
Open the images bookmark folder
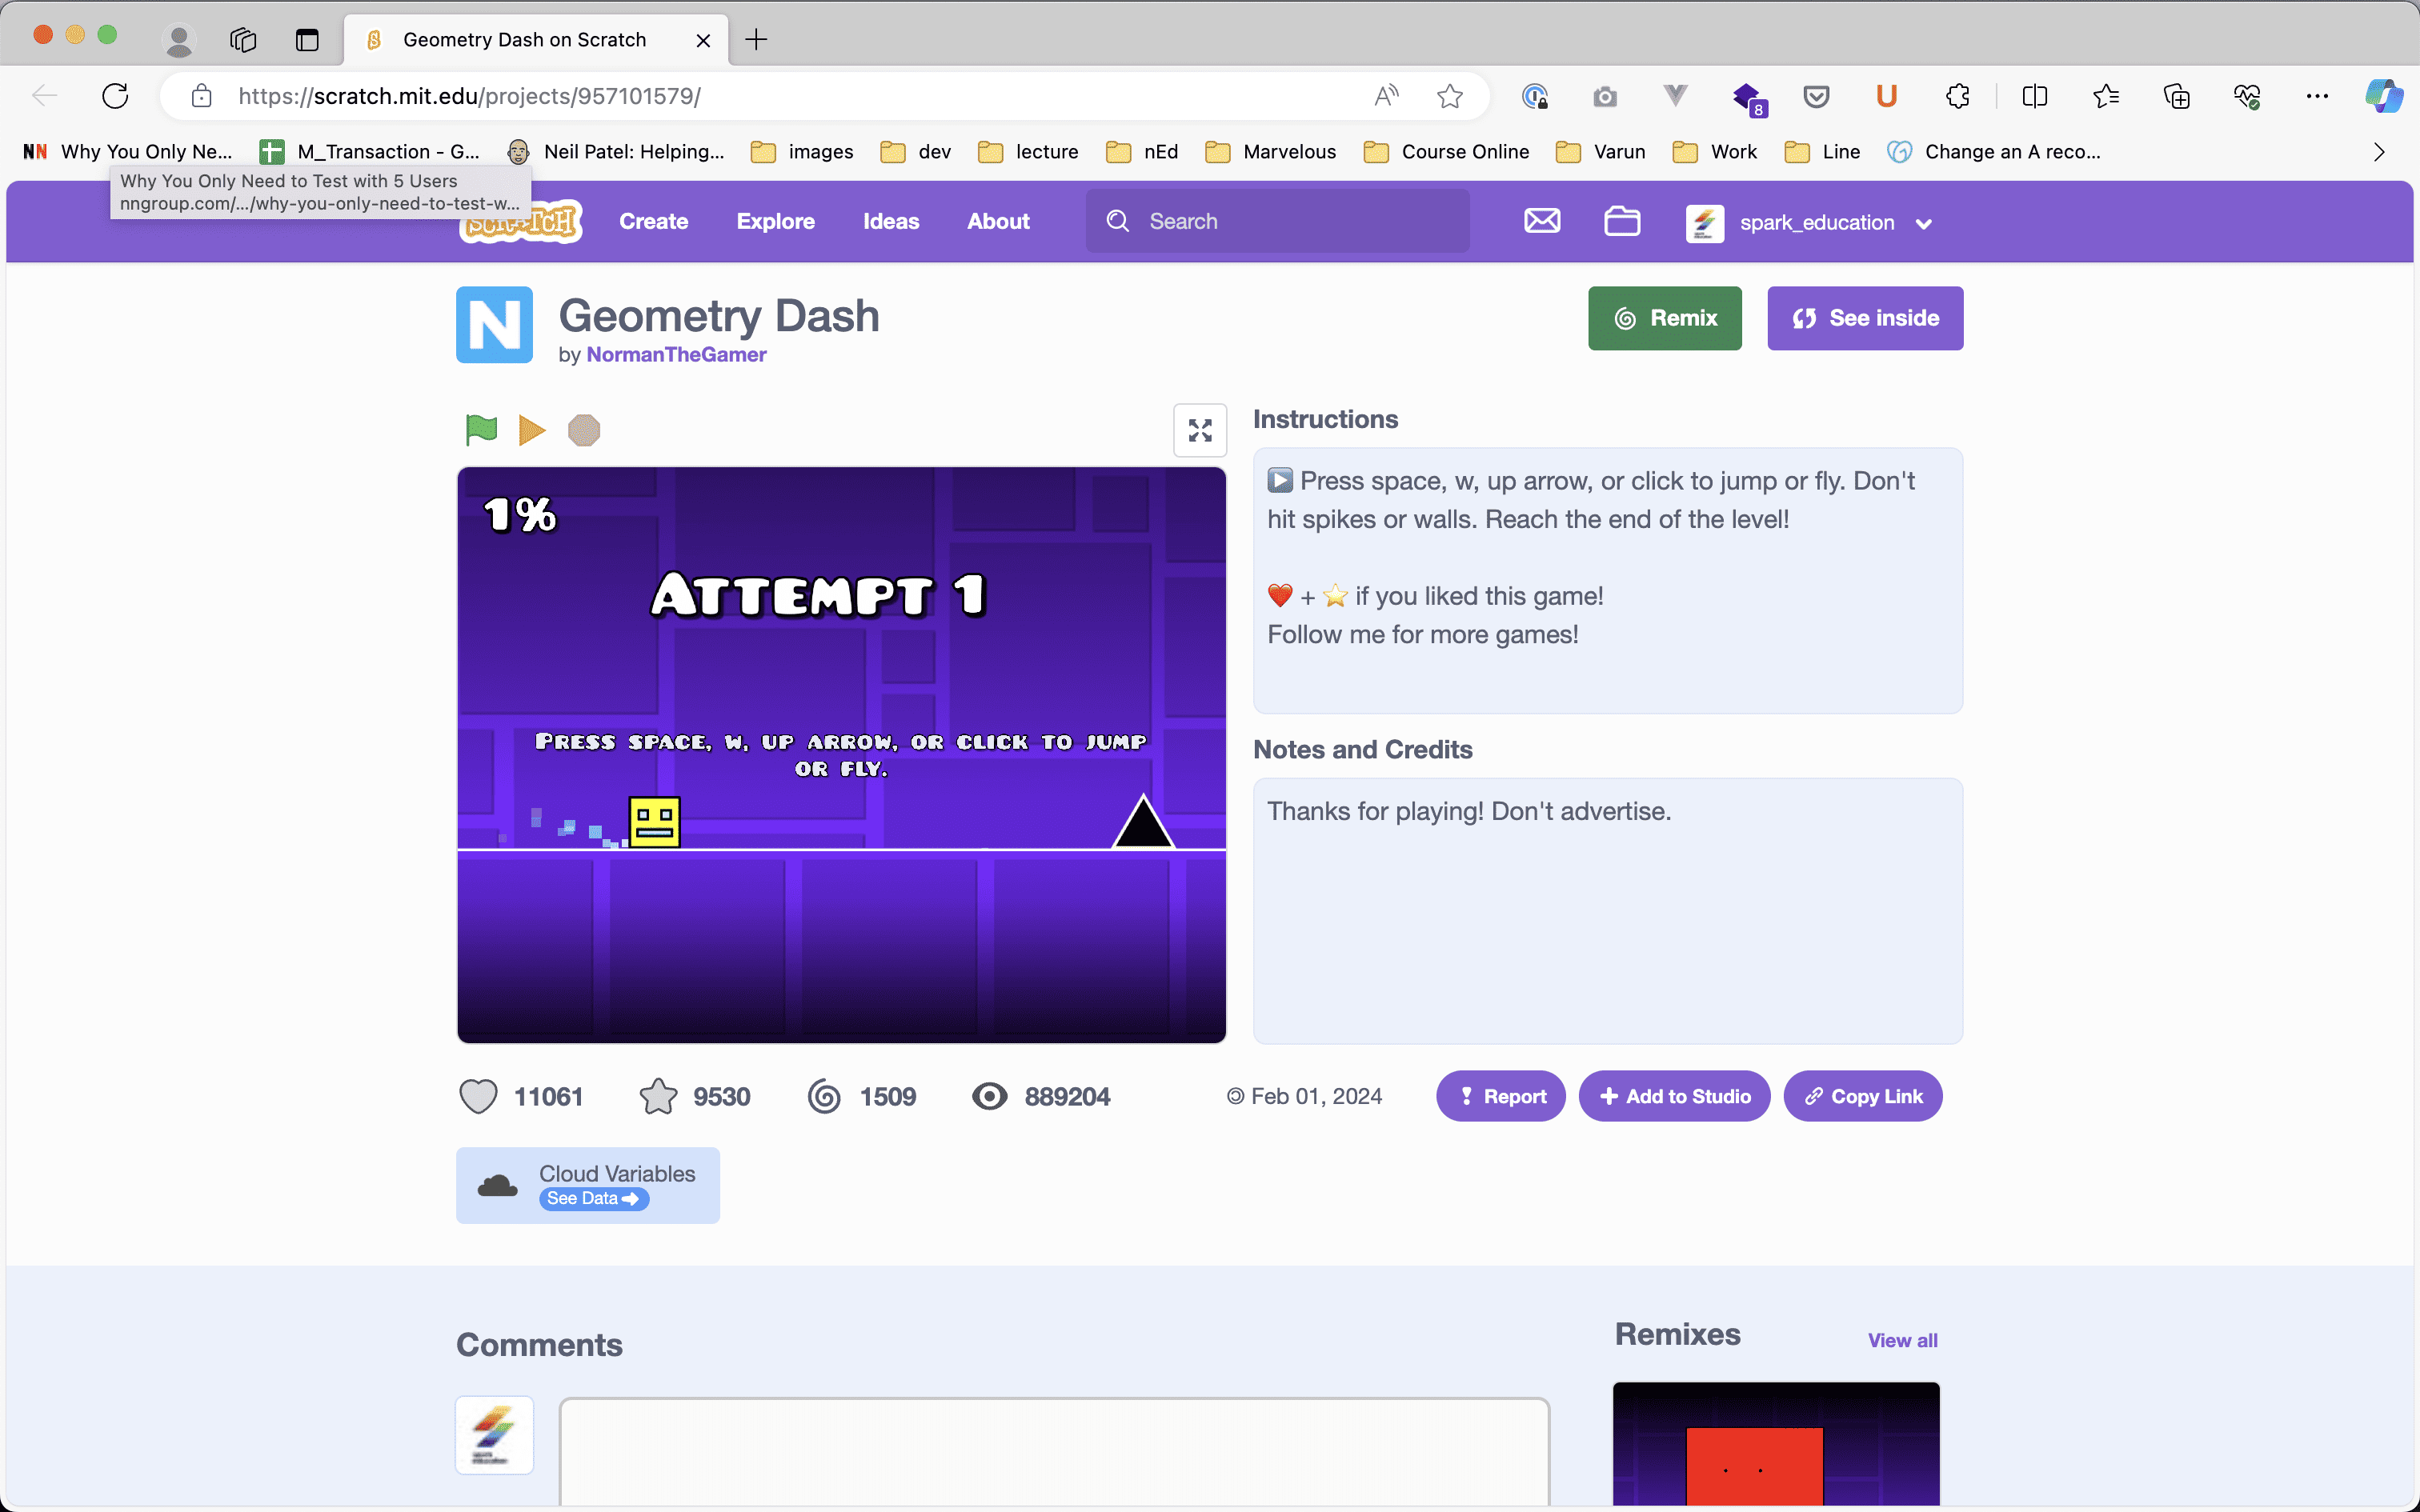802,152
